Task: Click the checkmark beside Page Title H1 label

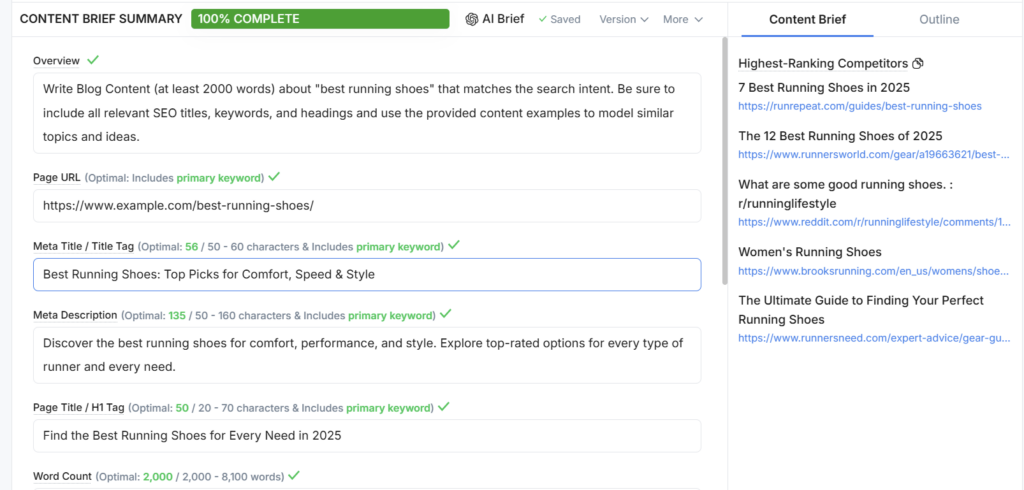Action: pyautogui.click(x=443, y=406)
